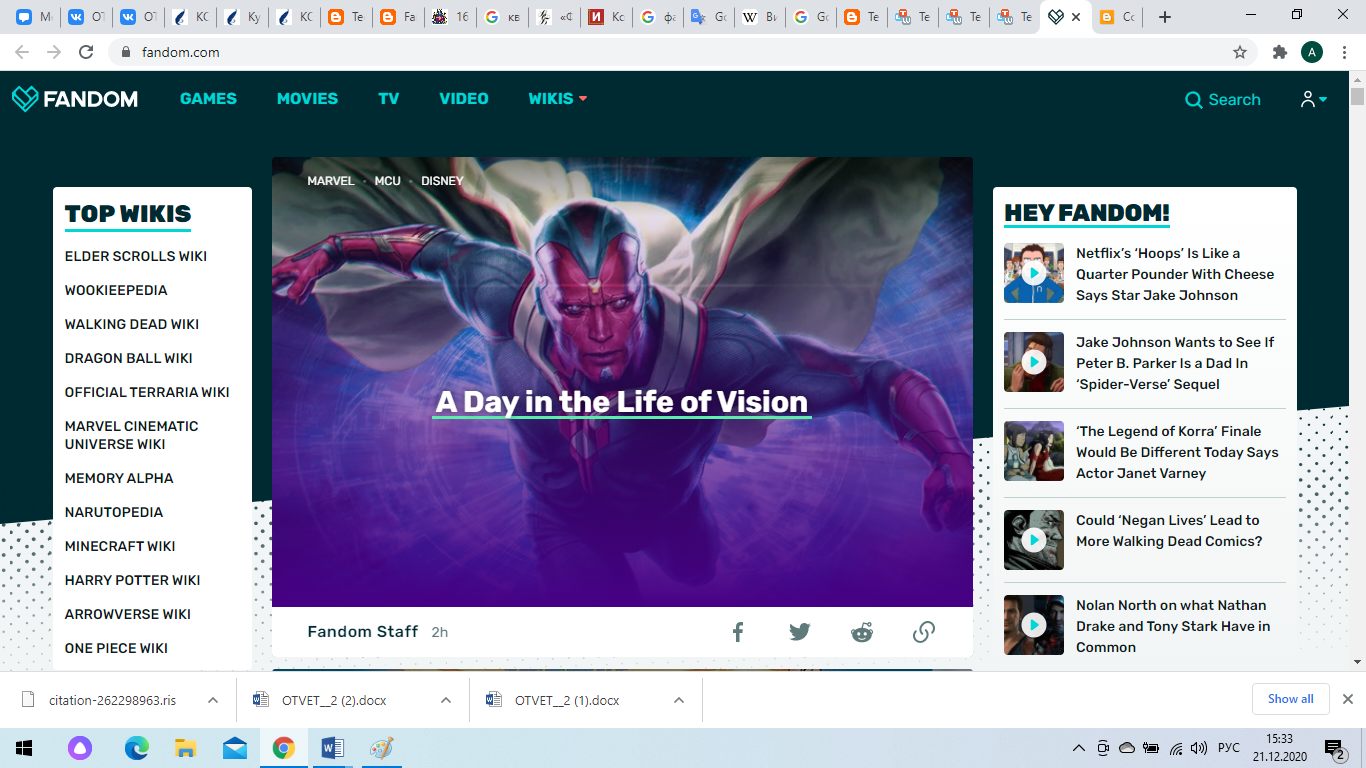The image size is (1366, 768).
Task: Open the Mail app from the taskbar
Action: (x=235, y=748)
